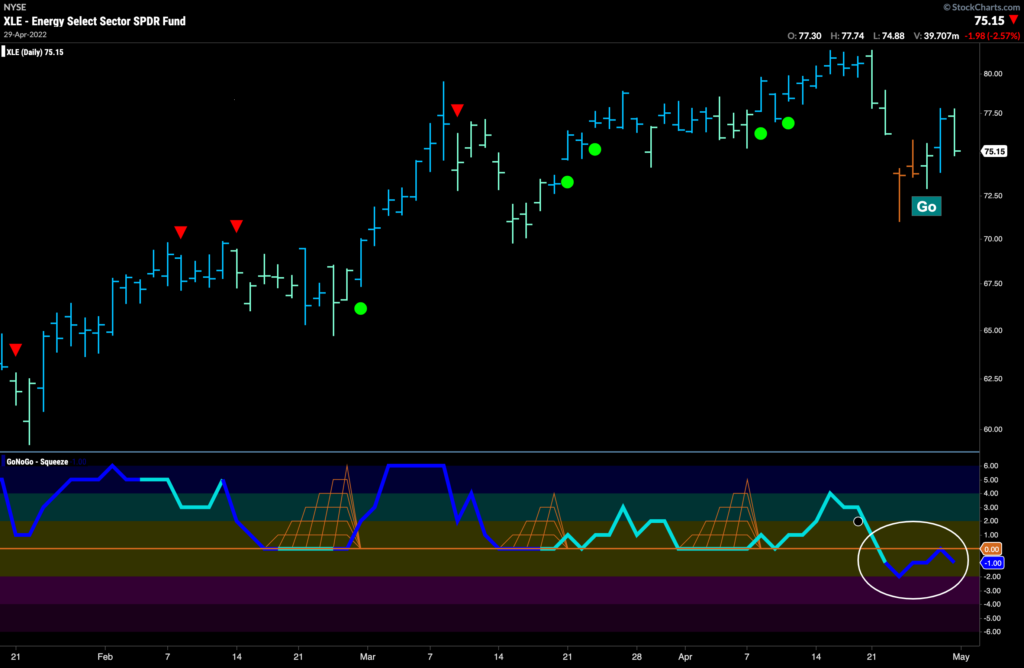Select the red triangle above the Feb 7 bars

point(181,232)
